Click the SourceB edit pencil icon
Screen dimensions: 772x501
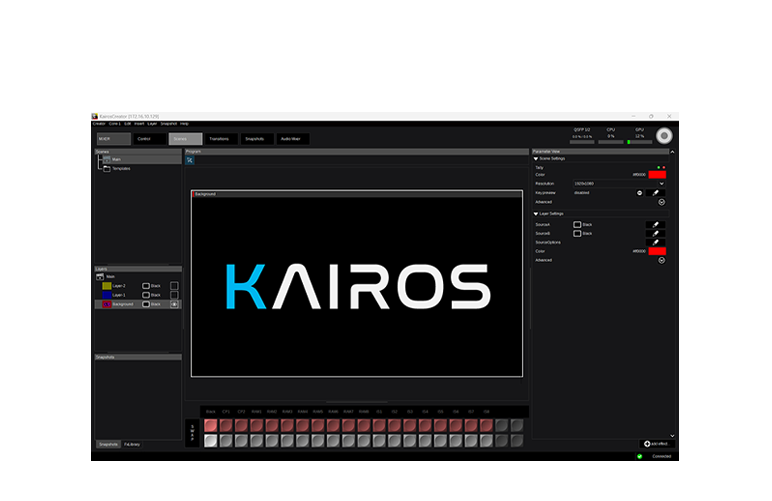coord(656,233)
